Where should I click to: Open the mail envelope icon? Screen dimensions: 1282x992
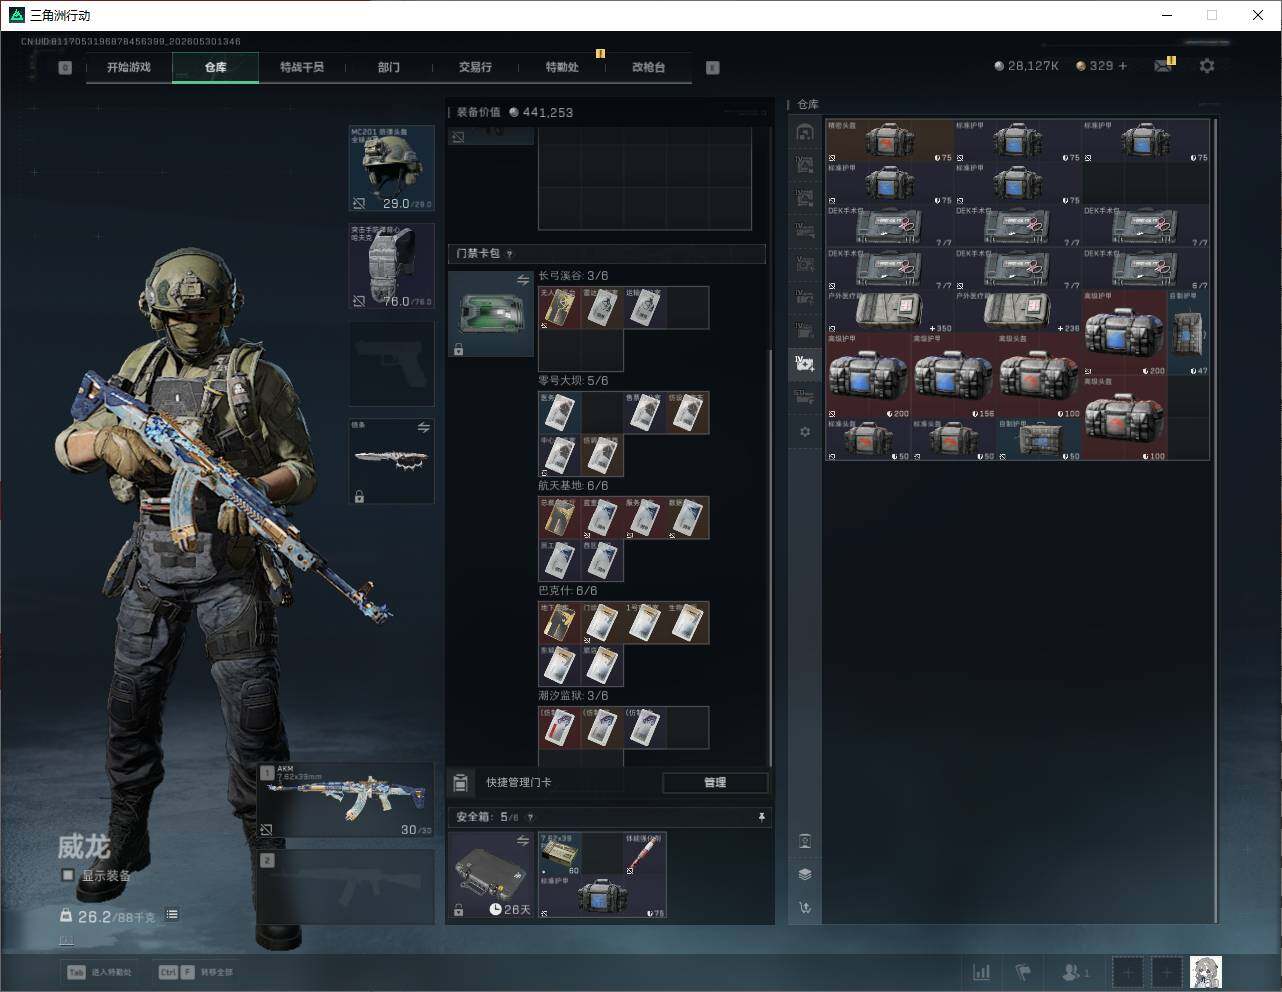[1163, 66]
